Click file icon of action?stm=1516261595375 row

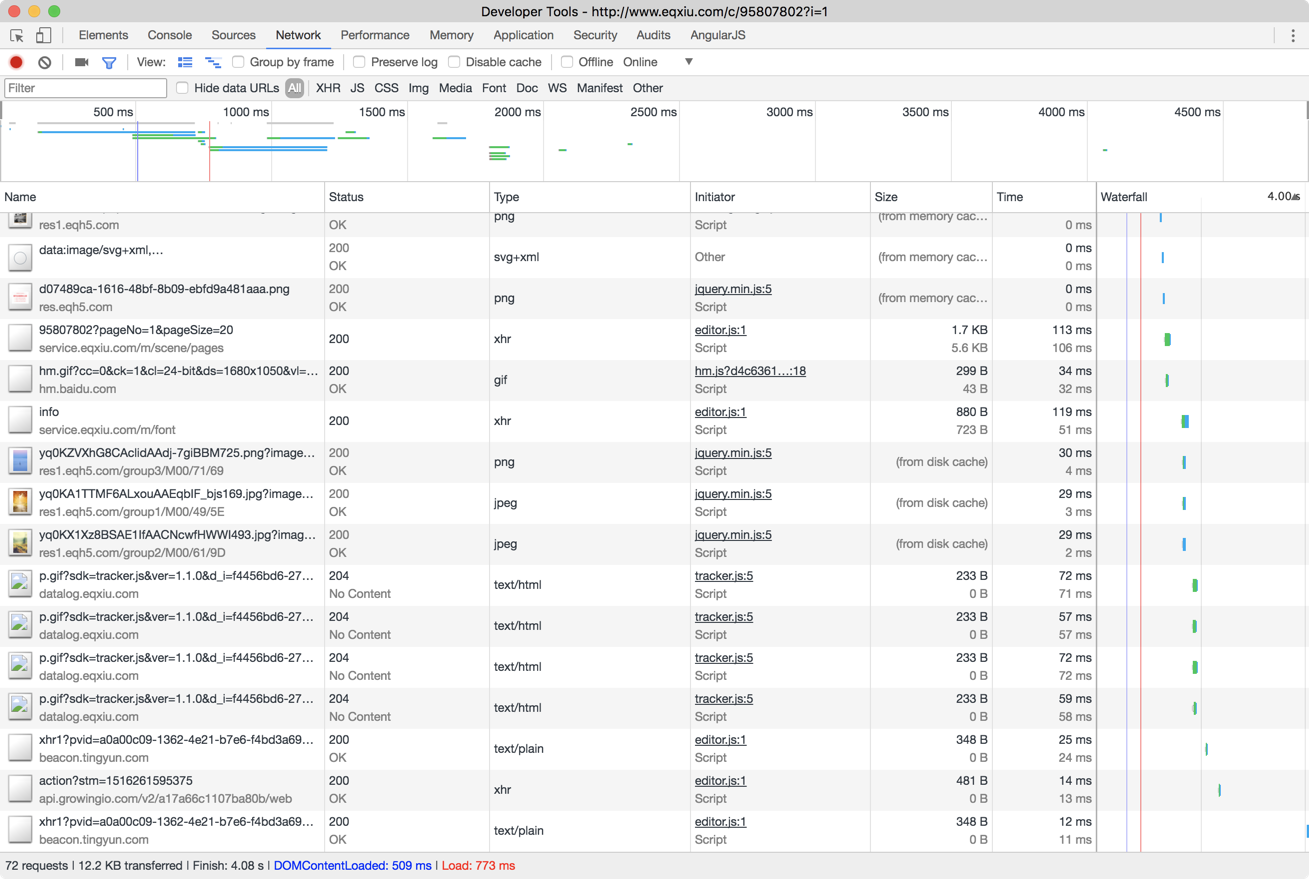(20, 790)
